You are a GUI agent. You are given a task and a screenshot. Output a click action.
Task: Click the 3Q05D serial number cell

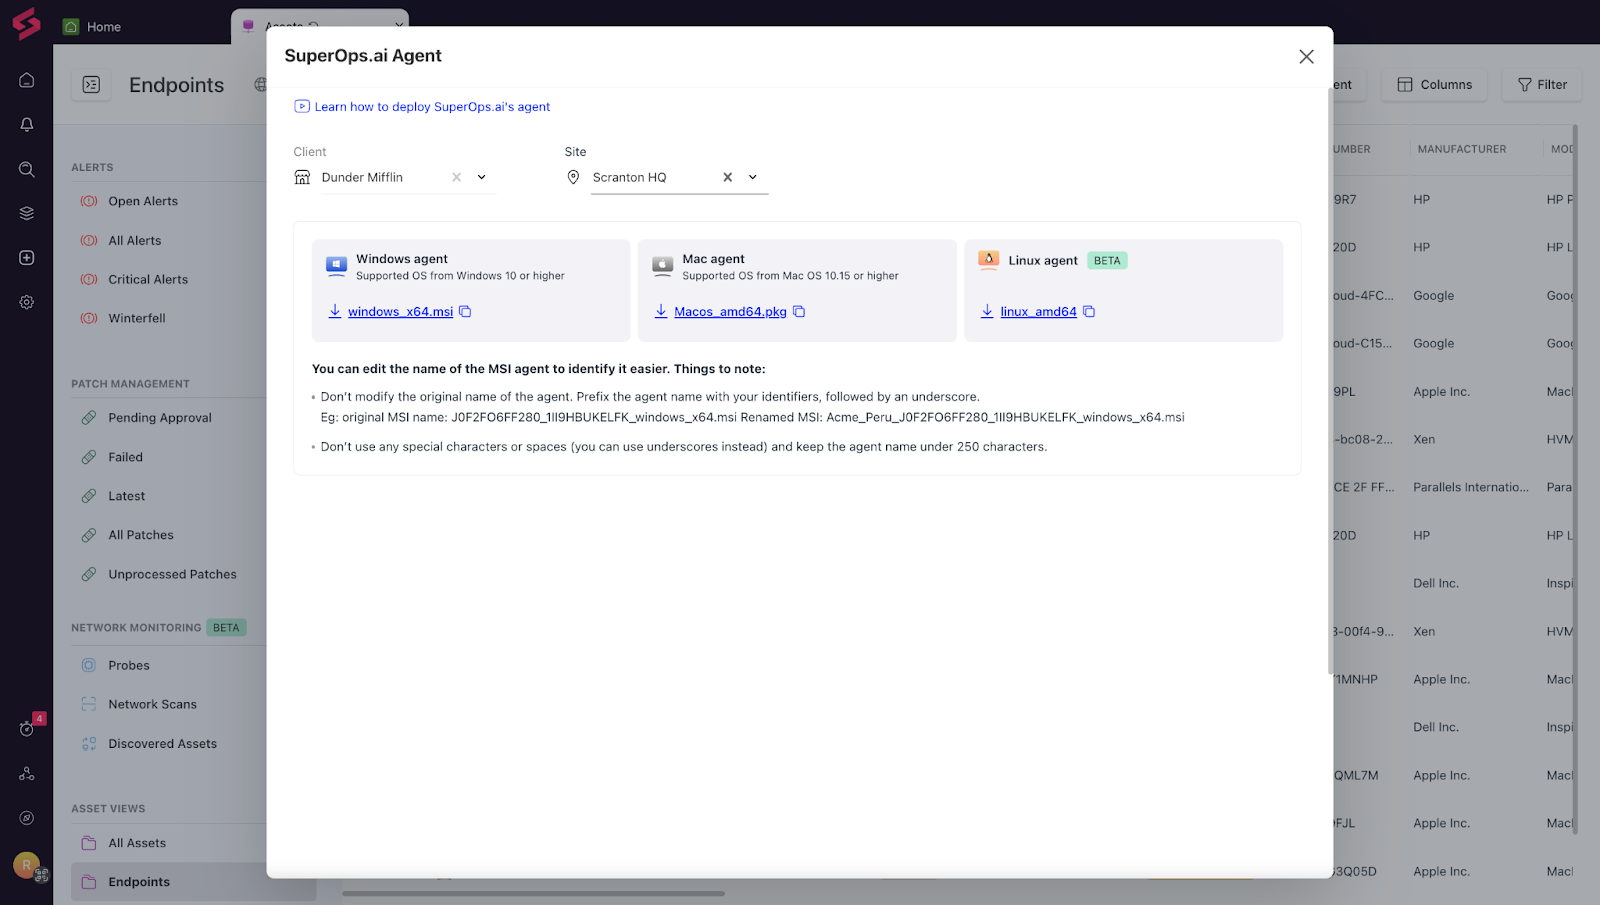(x=1355, y=872)
